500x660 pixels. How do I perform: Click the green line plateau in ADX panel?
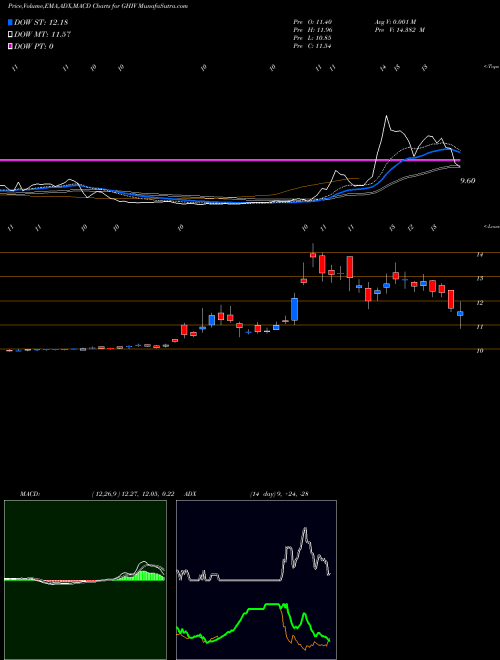[273, 604]
